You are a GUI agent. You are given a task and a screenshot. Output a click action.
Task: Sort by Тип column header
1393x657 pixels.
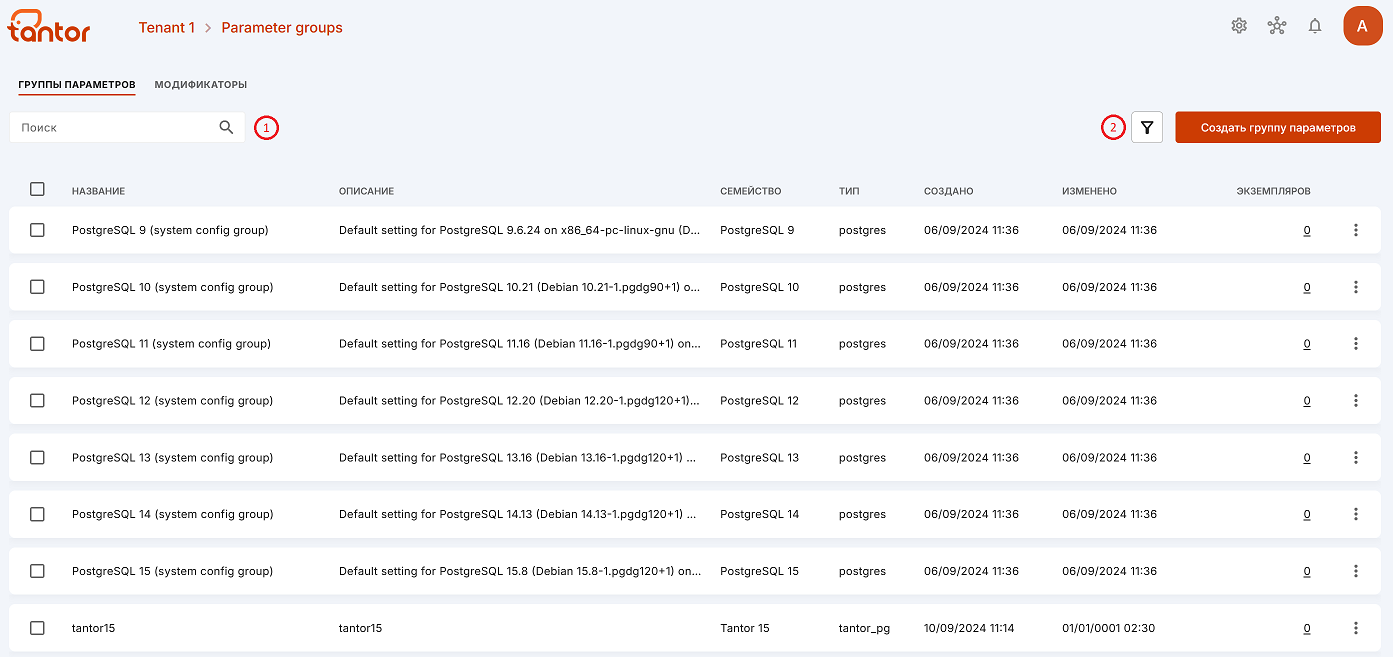(x=849, y=191)
